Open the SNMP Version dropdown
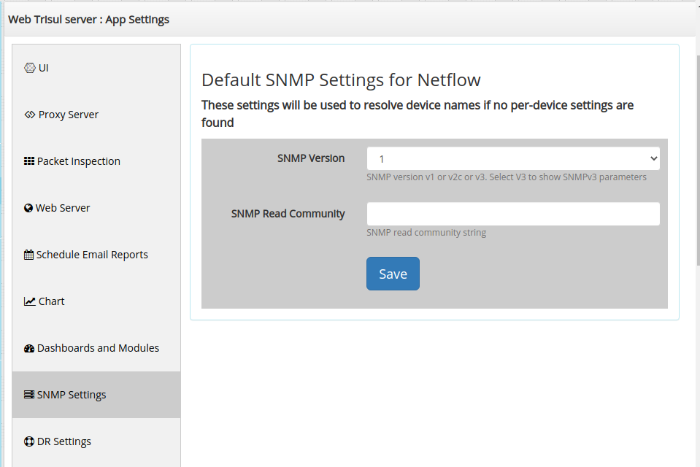This screenshot has width=700, height=467. [x=513, y=158]
